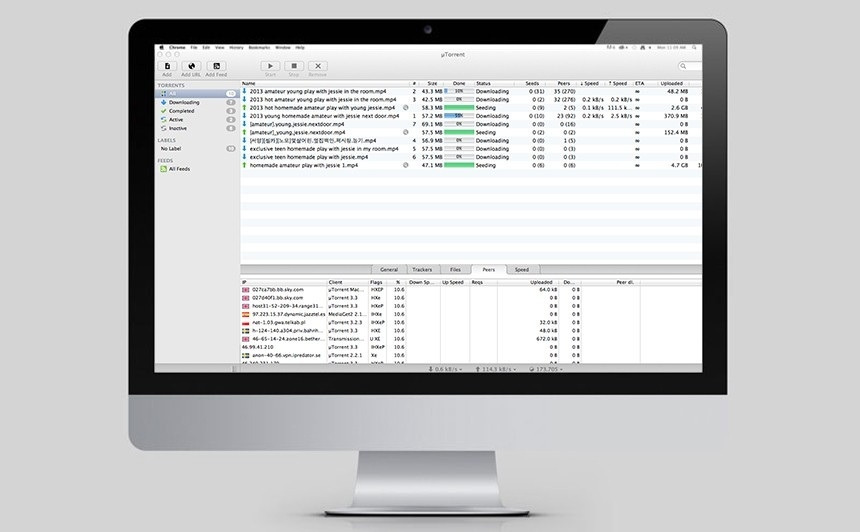Click the search input field
Screen dimensions: 860x532
pyautogui.click(x=690, y=66)
